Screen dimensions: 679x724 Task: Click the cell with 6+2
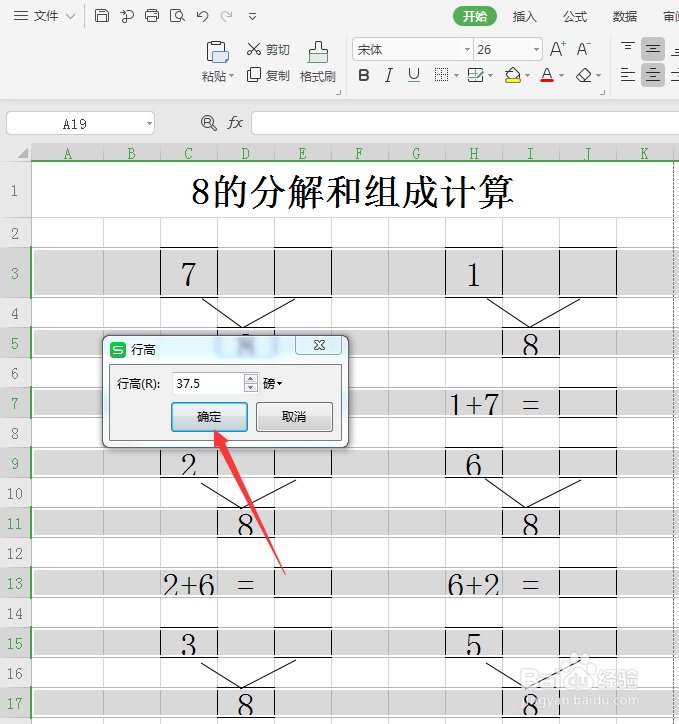coord(474,584)
